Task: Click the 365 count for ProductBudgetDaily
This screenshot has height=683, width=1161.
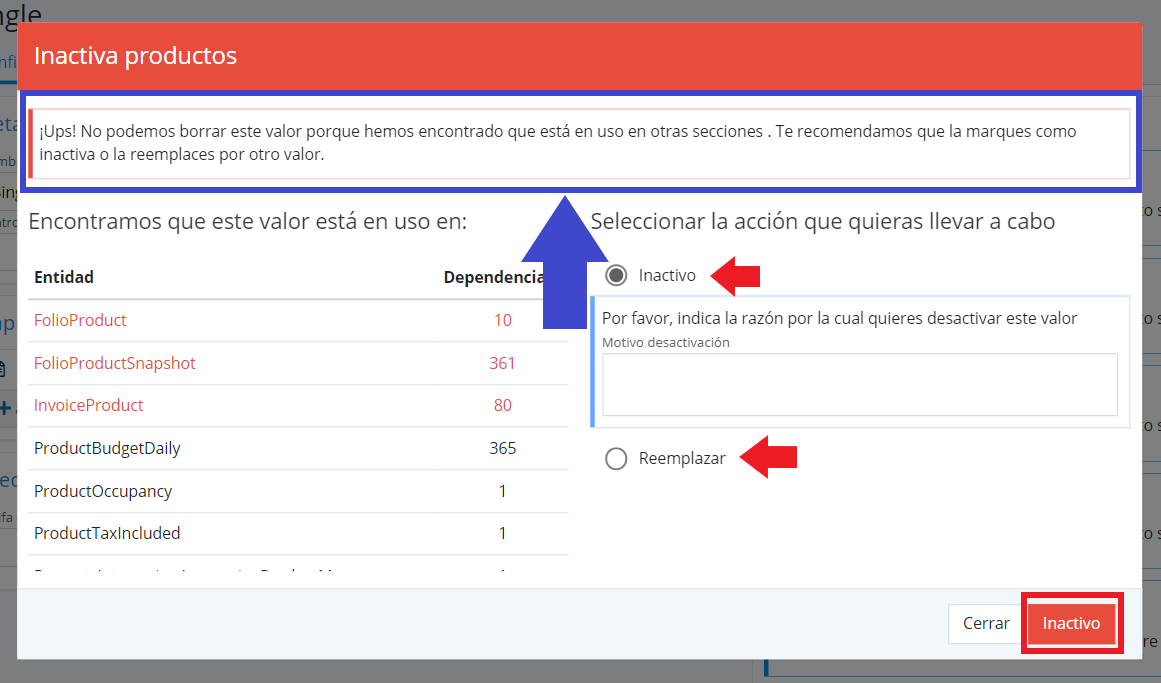Action: [x=503, y=448]
